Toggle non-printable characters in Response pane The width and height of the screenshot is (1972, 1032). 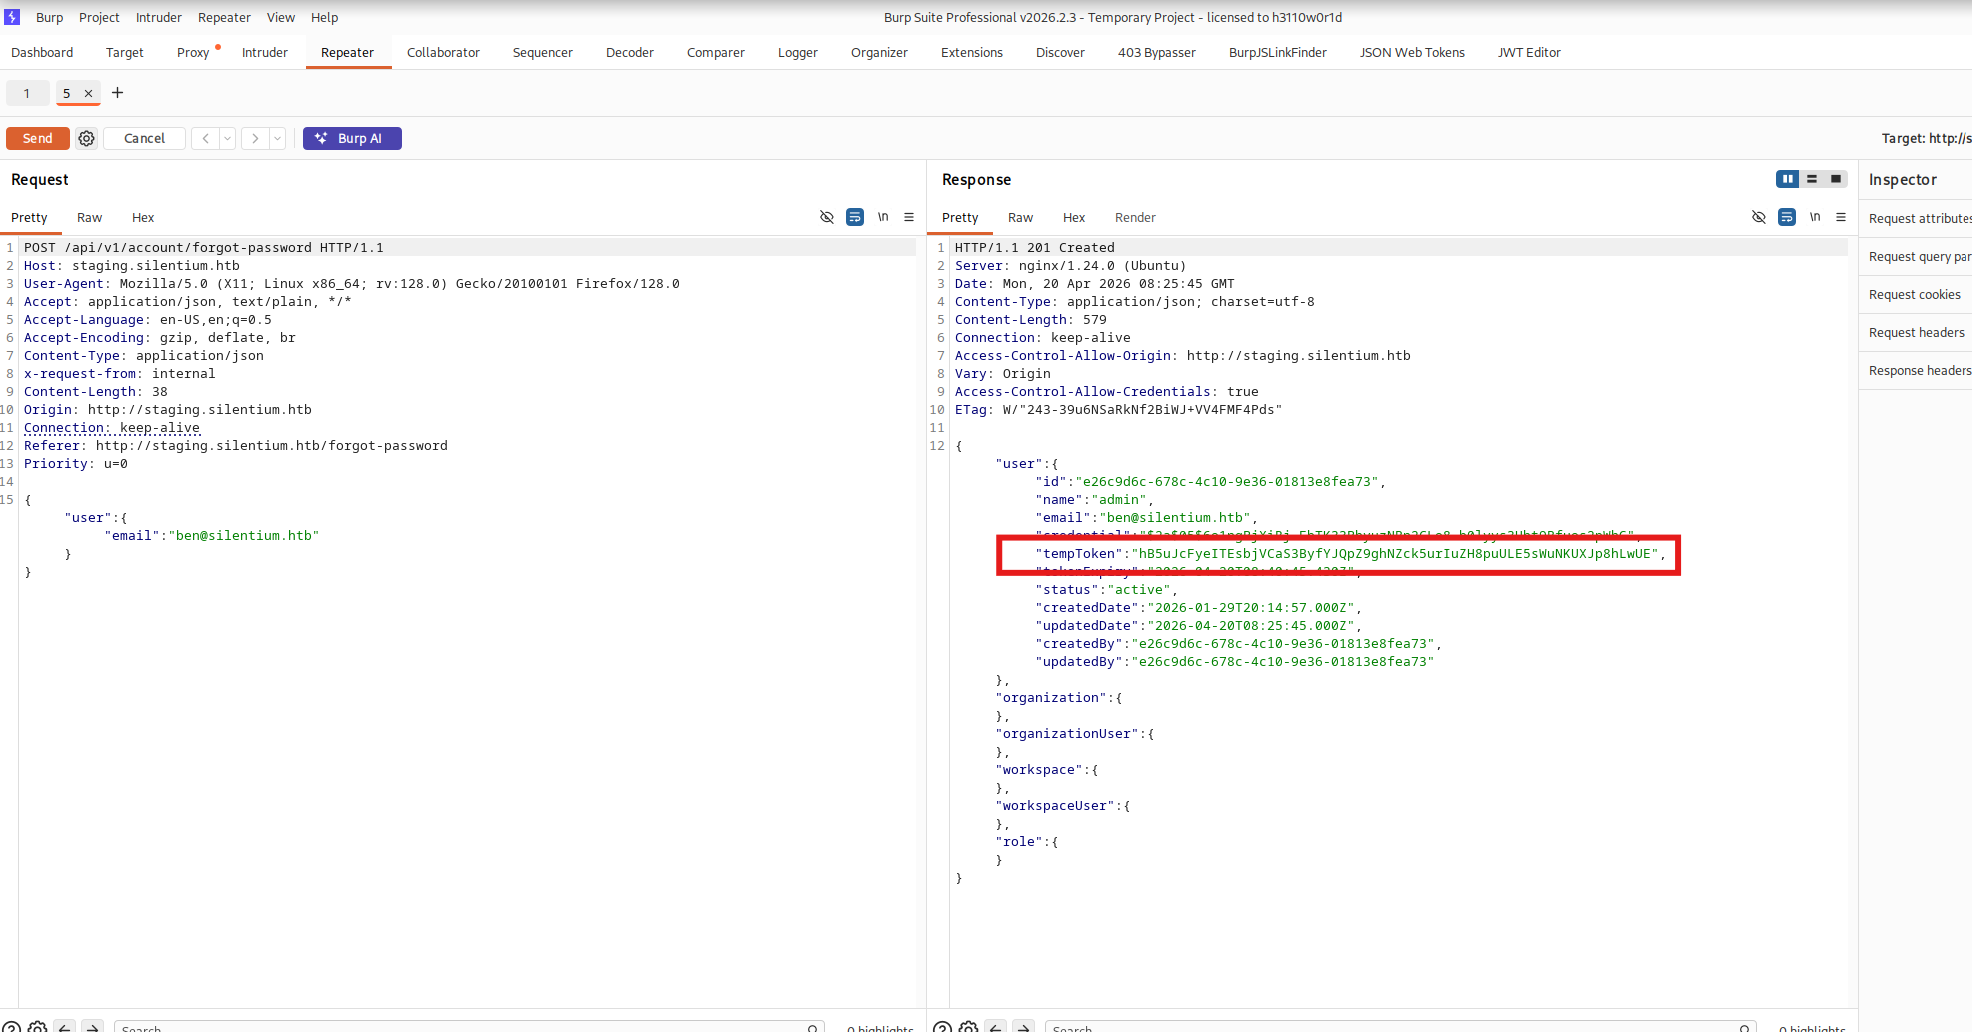[x=1759, y=217]
